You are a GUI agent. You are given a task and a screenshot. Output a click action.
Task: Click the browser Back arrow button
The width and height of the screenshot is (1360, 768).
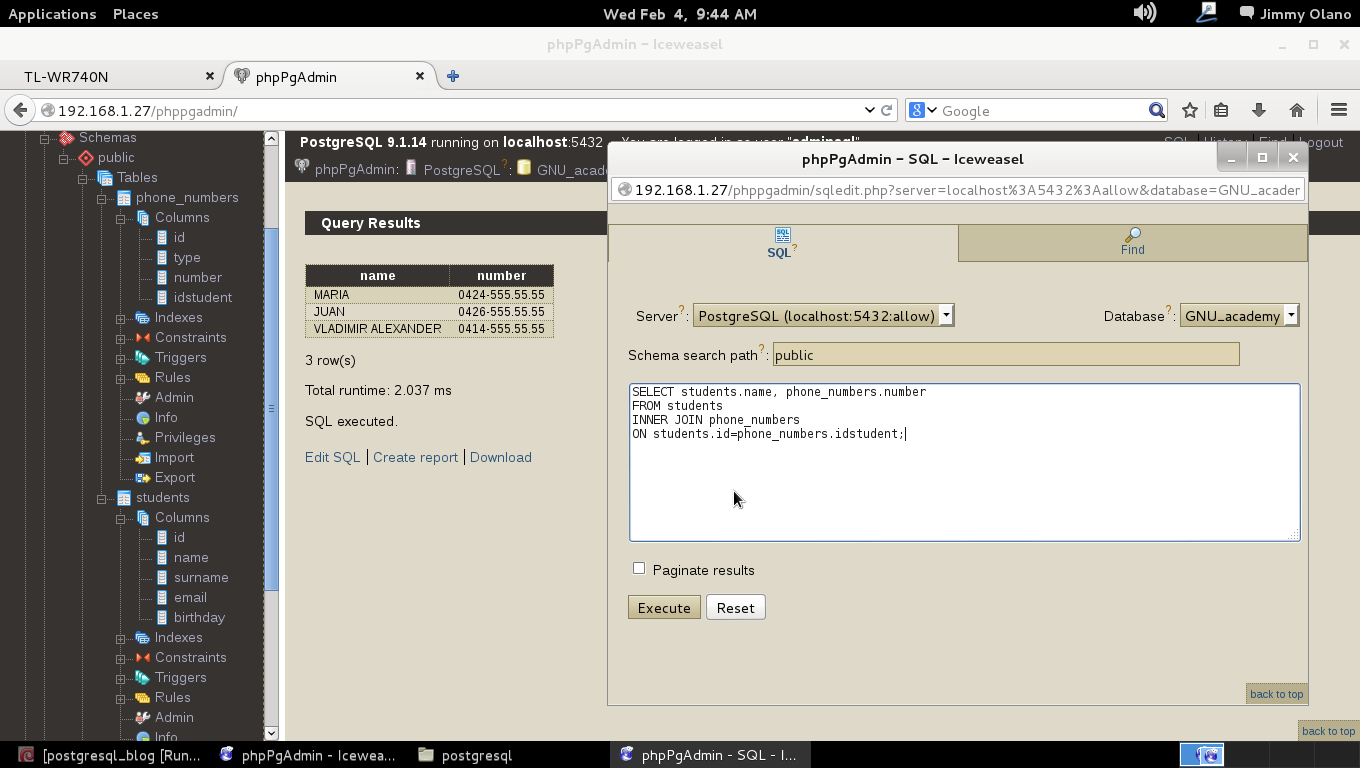click(20, 110)
